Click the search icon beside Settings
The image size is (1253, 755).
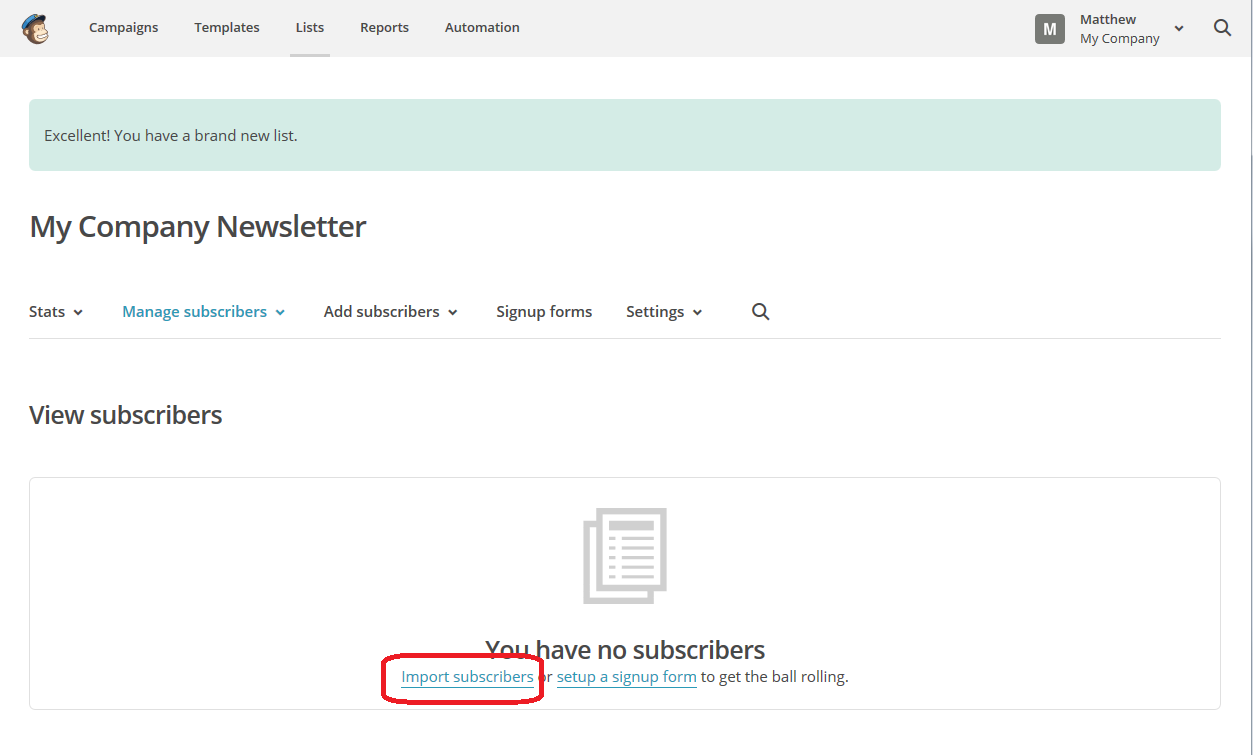(760, 312)
